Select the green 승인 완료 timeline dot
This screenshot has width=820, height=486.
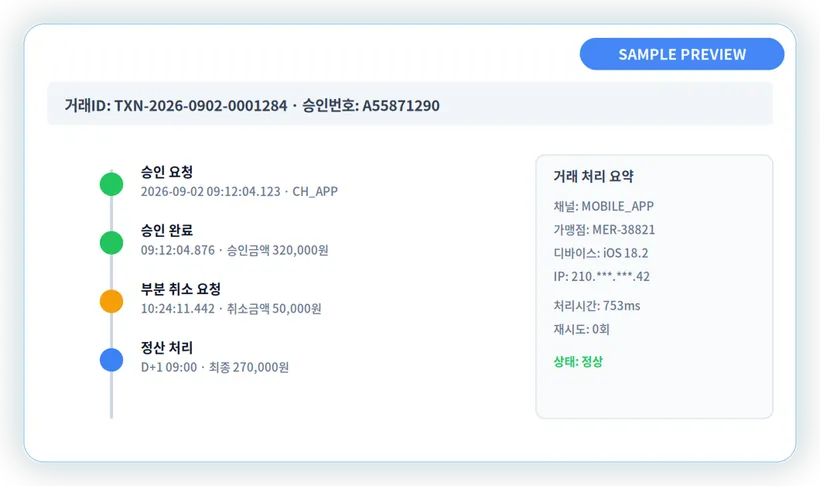111,243
